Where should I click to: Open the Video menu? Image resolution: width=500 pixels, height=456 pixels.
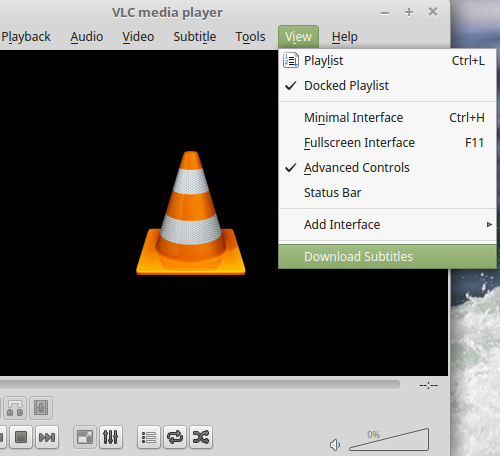[138, 37]
